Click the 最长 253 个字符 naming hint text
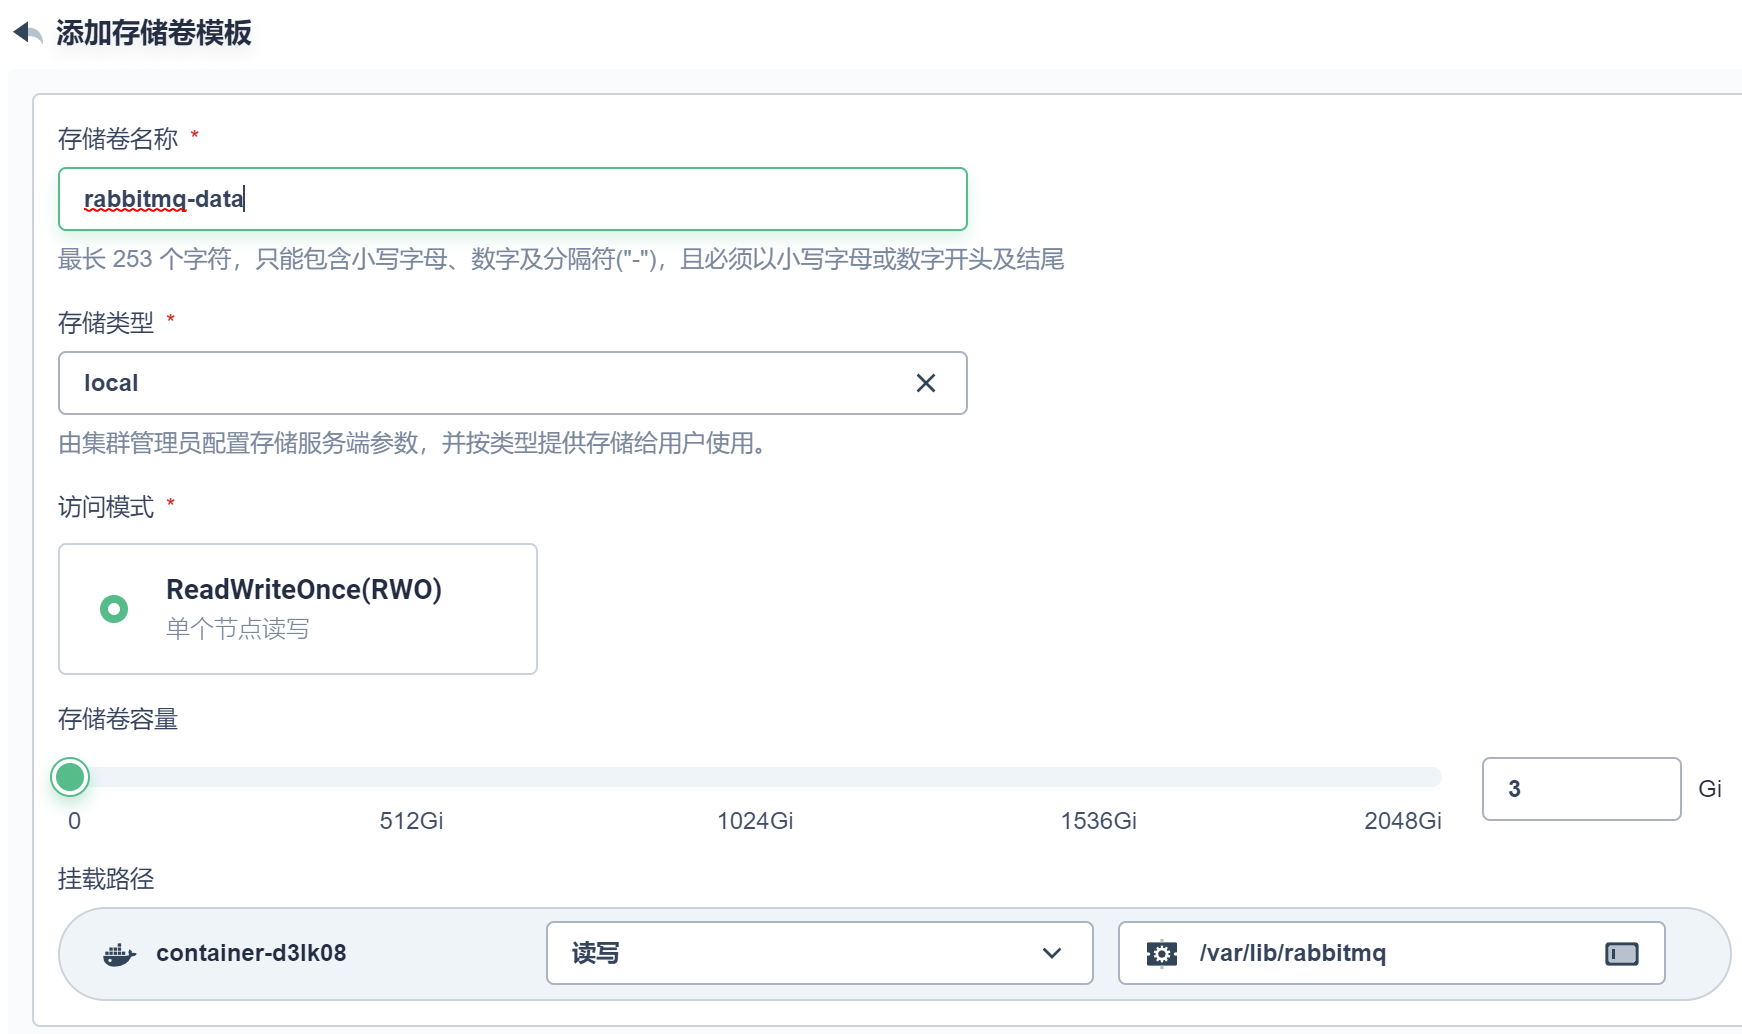 click(x=561, y=259)
